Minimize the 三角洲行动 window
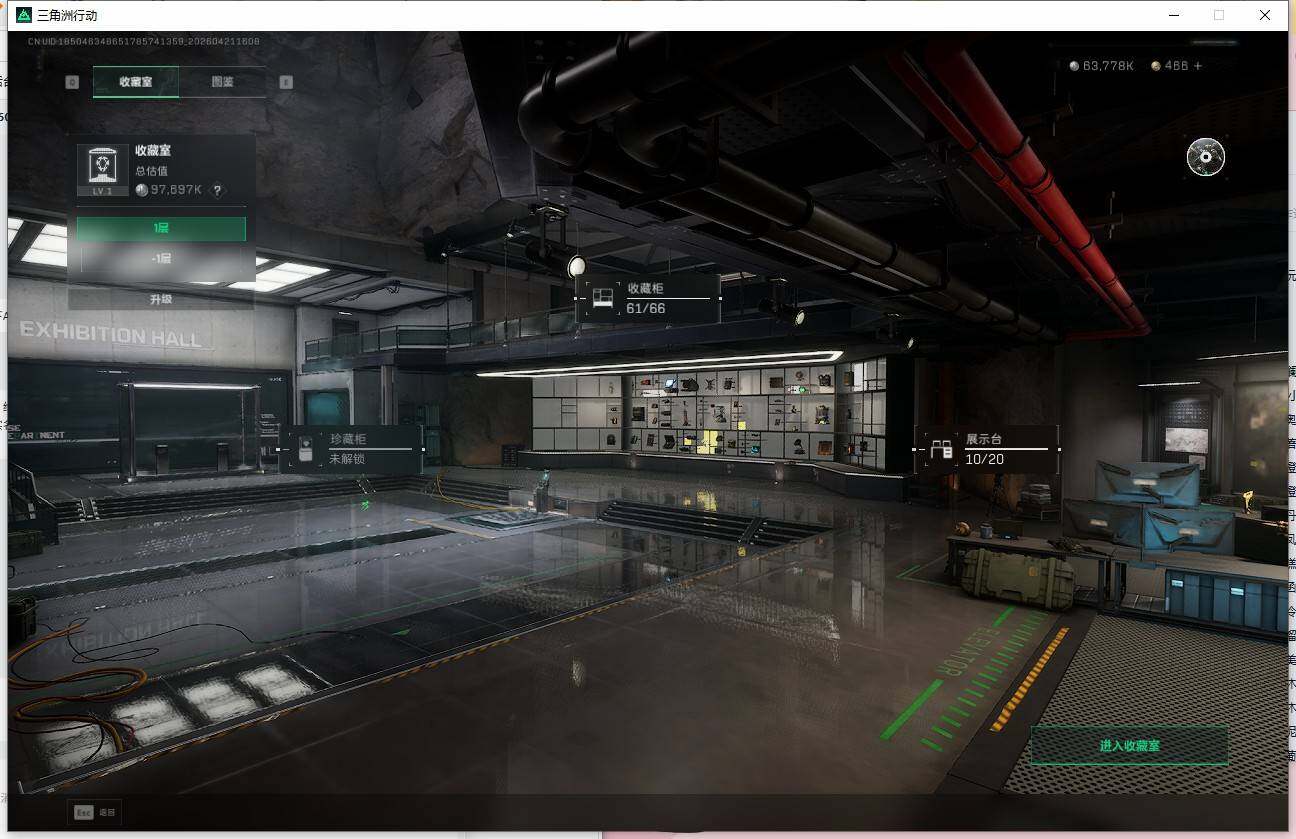 pyautogui.click(x=1173, y=15)
